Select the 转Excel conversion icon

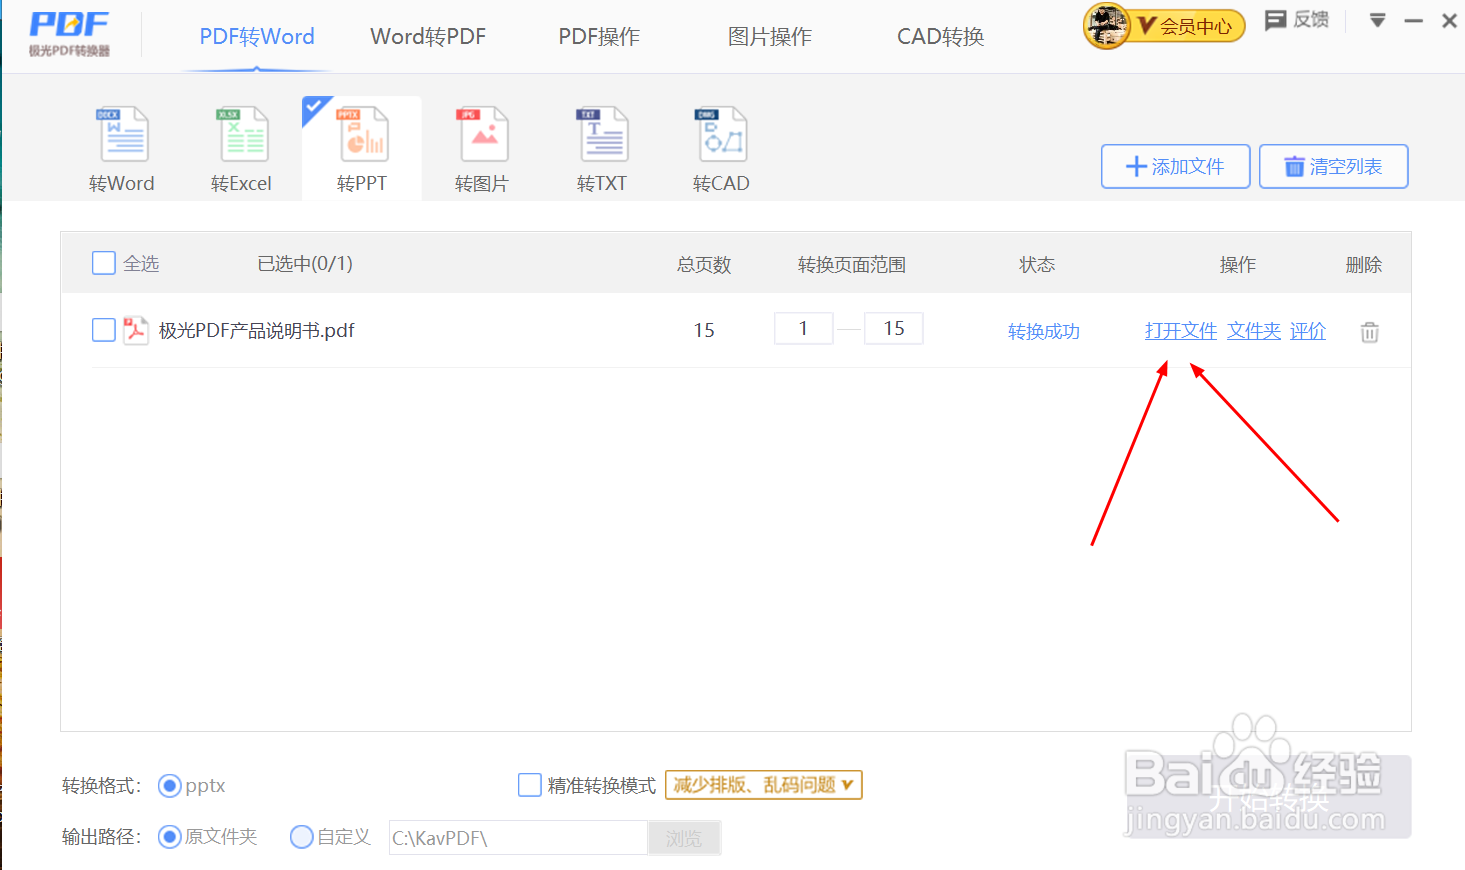coord(242,149)
